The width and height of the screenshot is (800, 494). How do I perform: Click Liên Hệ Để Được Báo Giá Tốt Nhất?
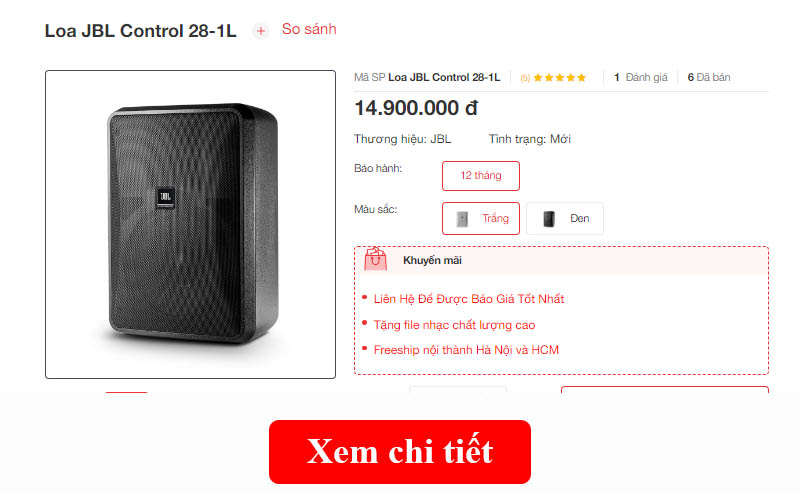469,299
